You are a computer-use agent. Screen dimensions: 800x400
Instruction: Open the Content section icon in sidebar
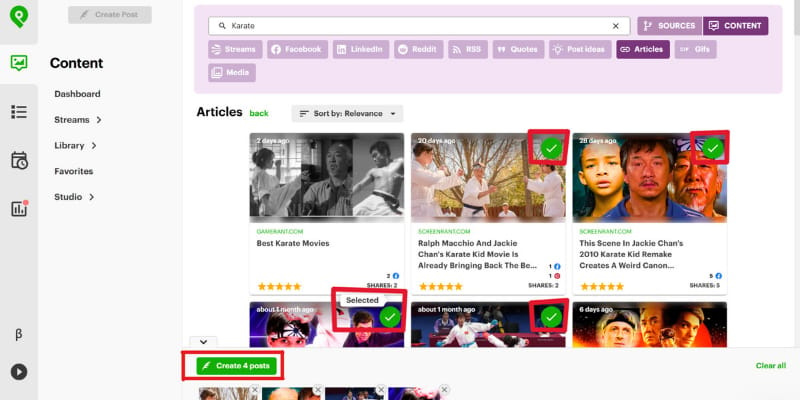[x=19, y=63]
